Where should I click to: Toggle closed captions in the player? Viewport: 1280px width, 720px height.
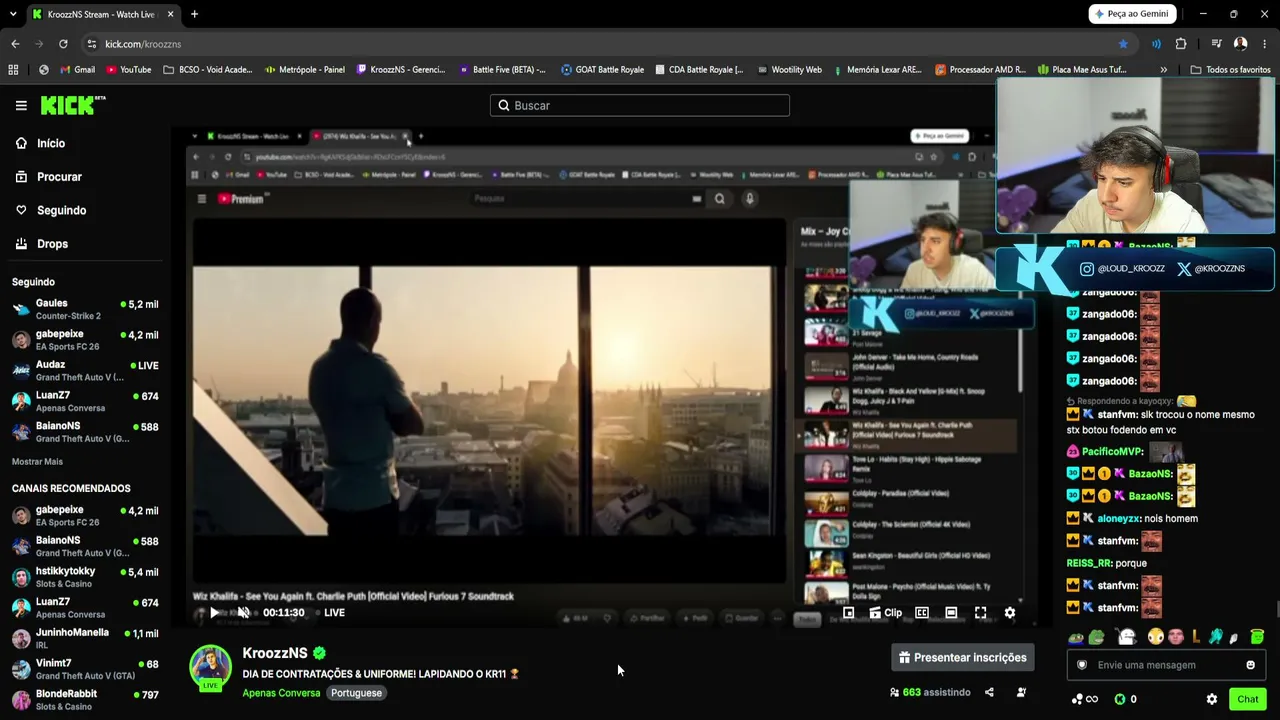922,613
